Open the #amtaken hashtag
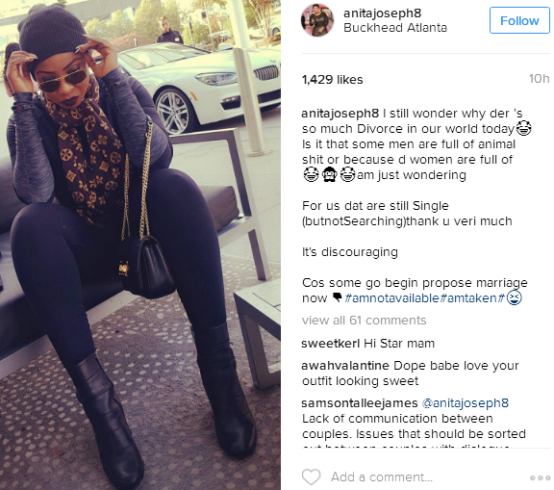This screenshot has height=490, width=554. [x=468, y=298]
